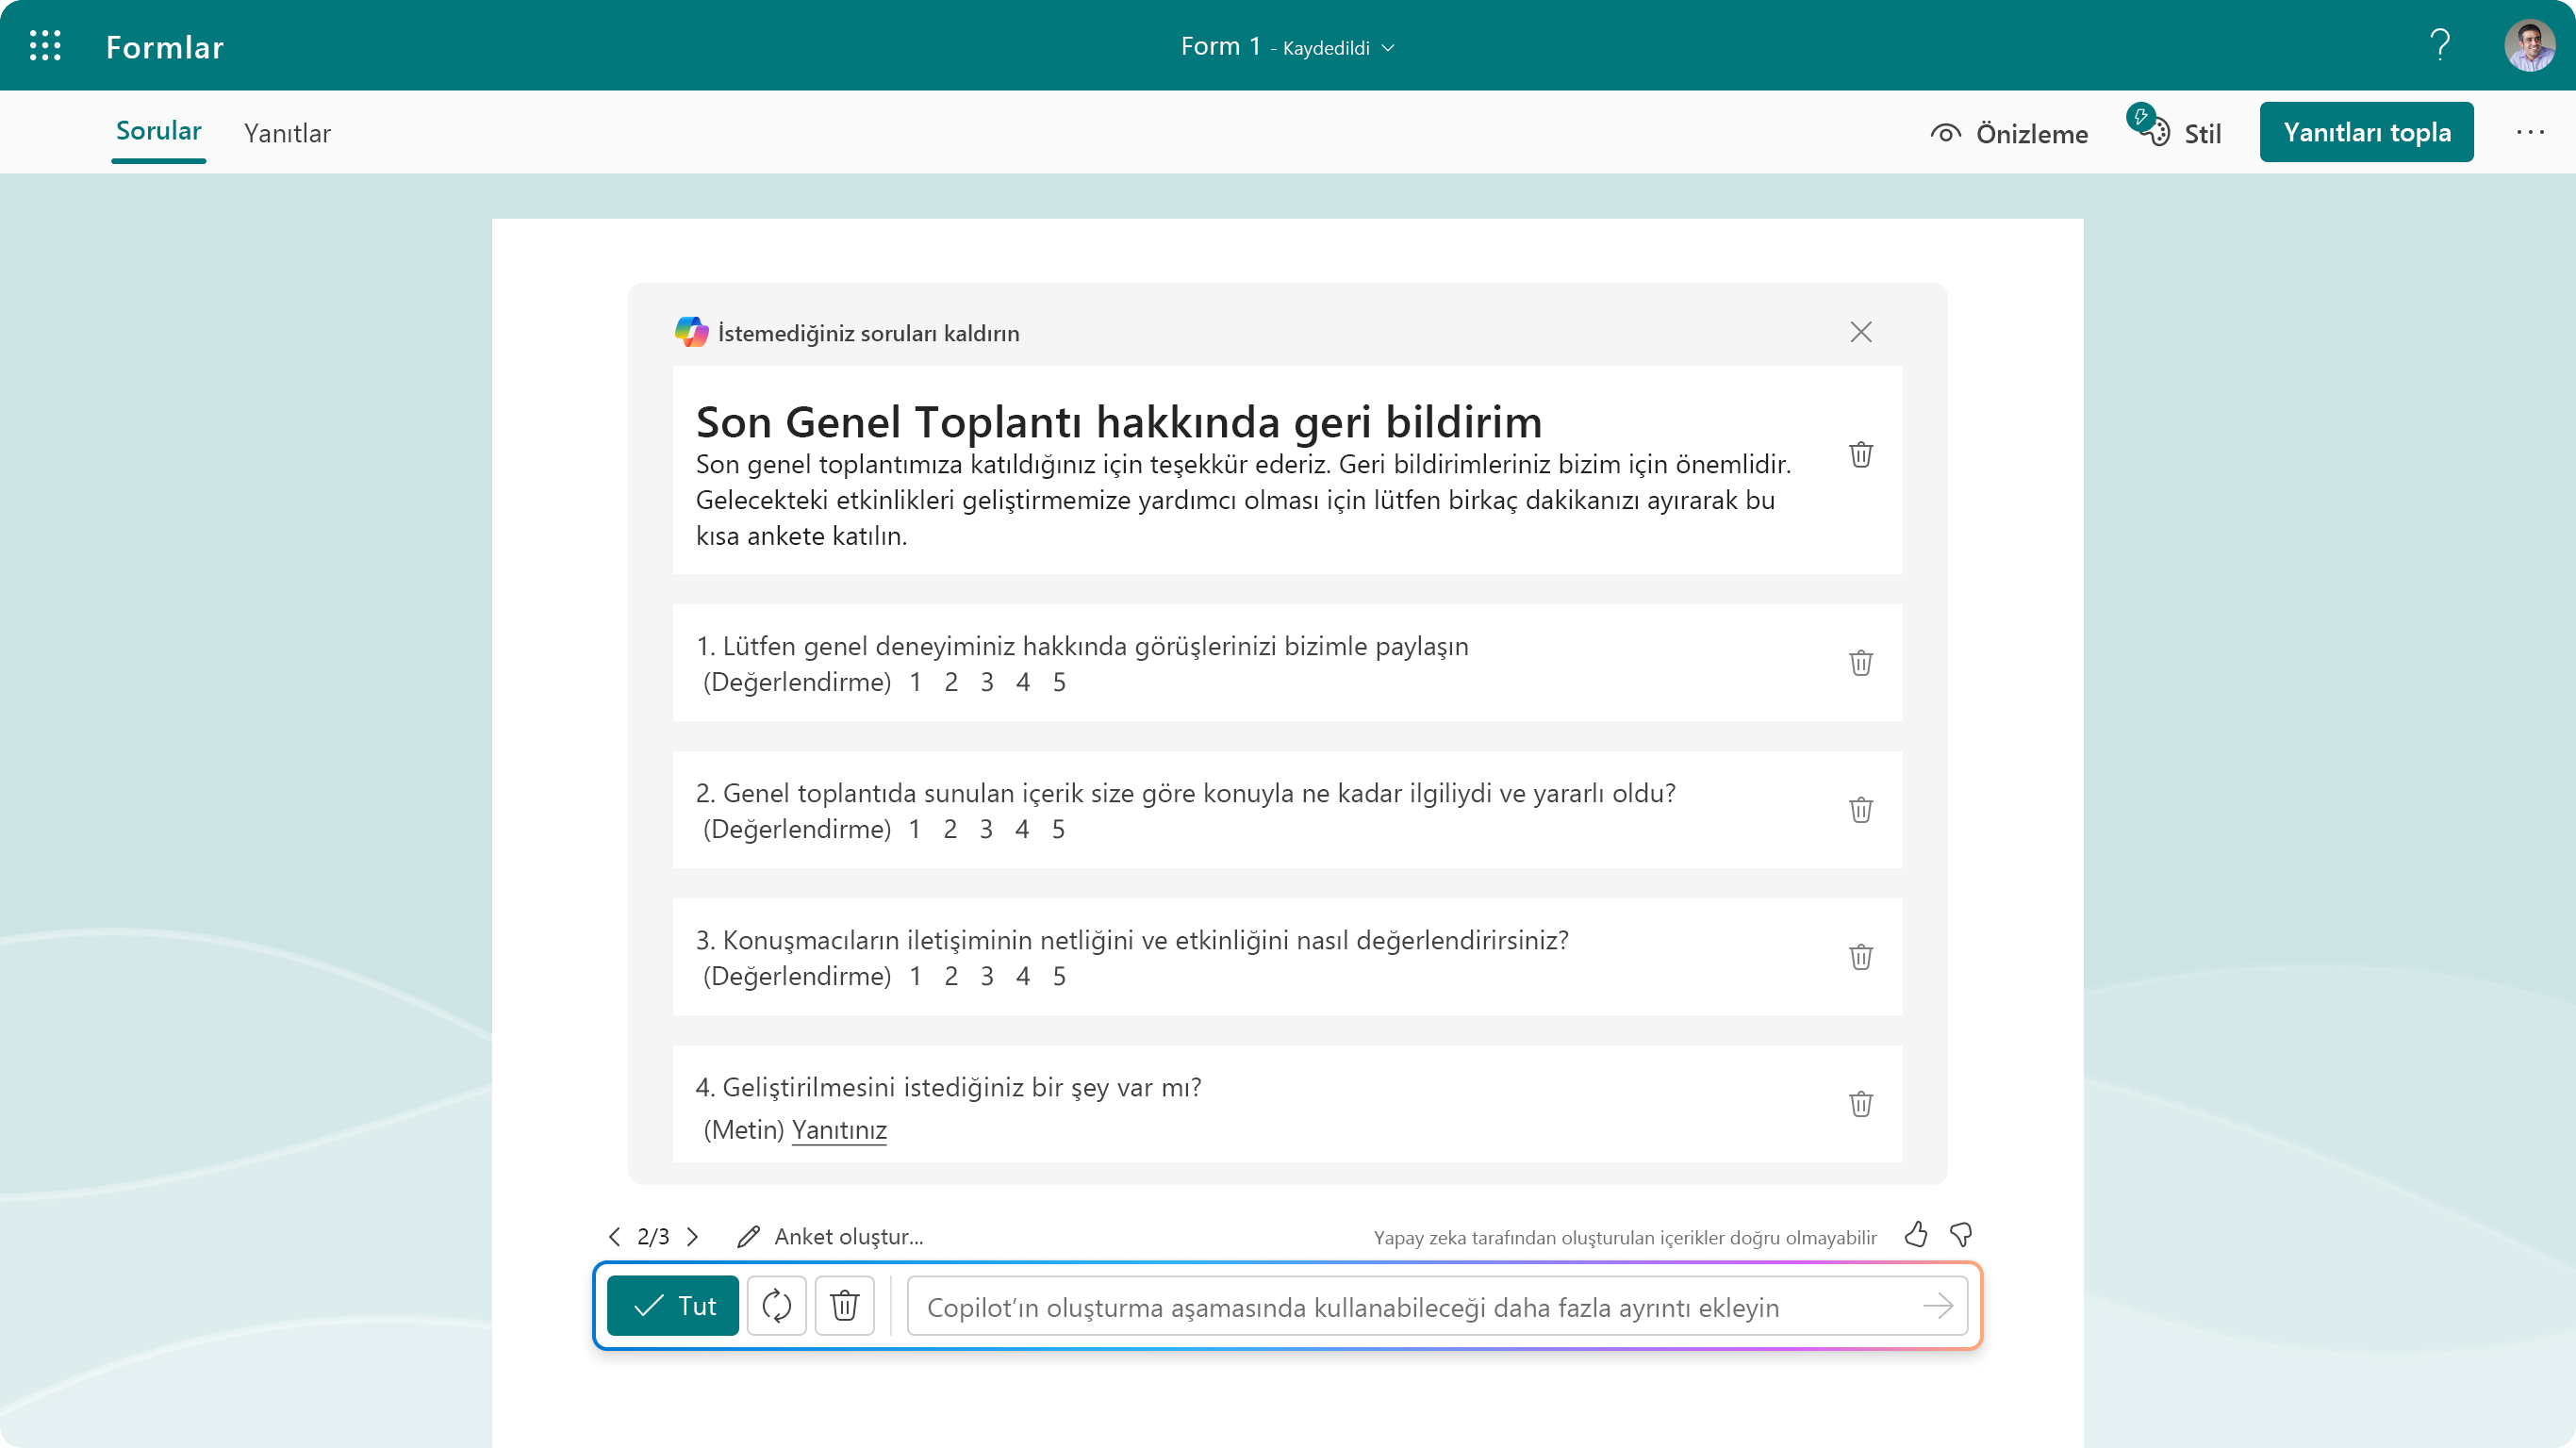Click the Tut keep button

pyautogui.click(x=673, y=1306)
